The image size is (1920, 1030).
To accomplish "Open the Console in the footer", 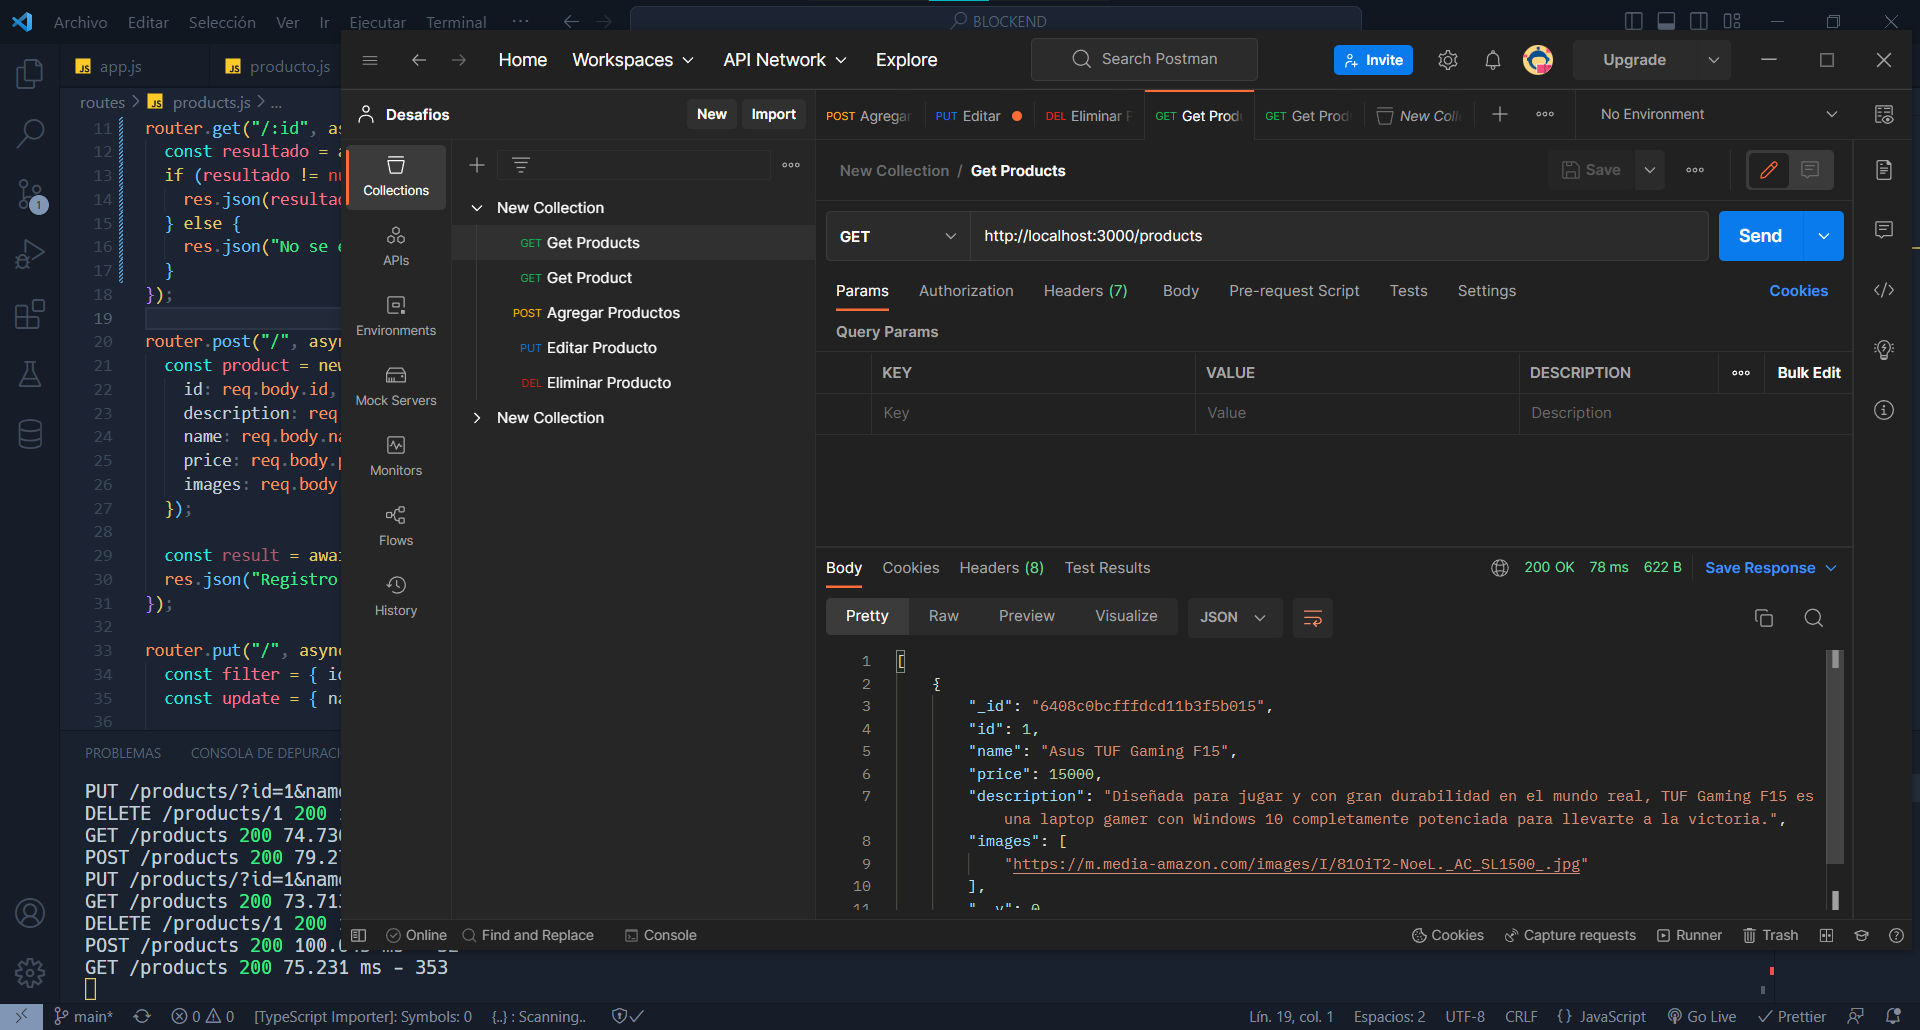I will 660,935.
